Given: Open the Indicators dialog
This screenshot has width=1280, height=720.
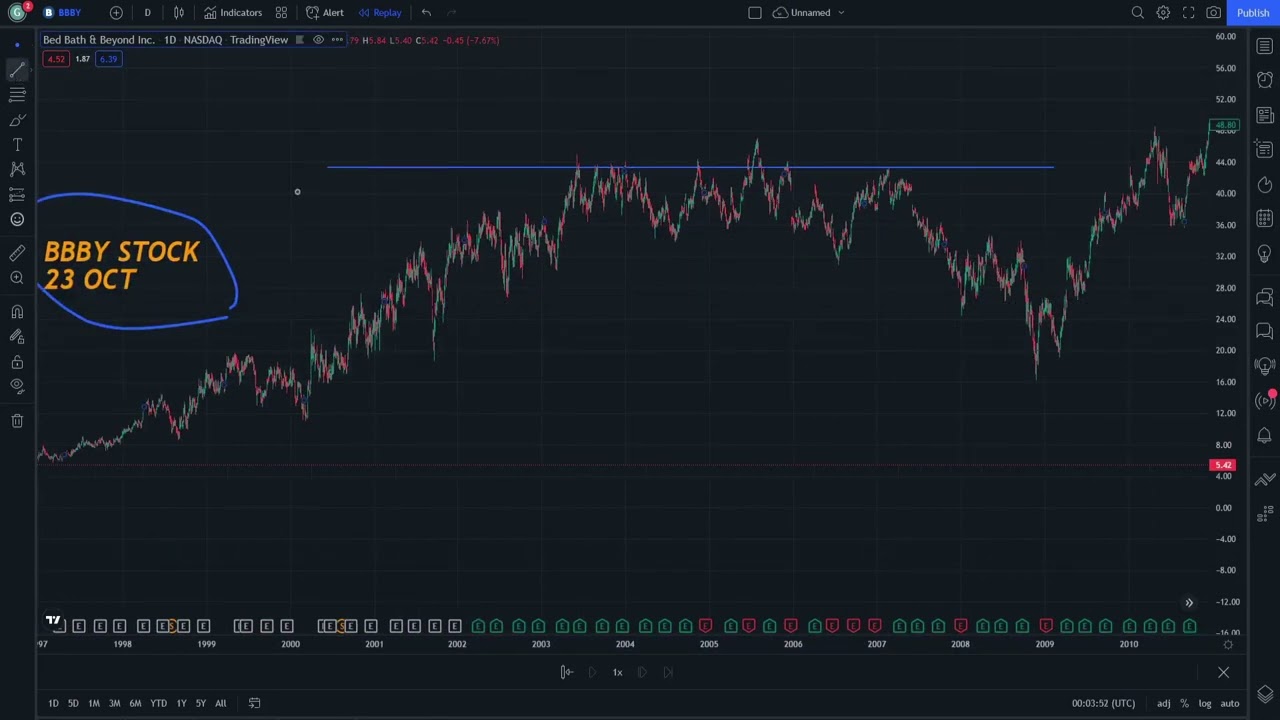Looking at the screenshot, I should coord(233,13).
